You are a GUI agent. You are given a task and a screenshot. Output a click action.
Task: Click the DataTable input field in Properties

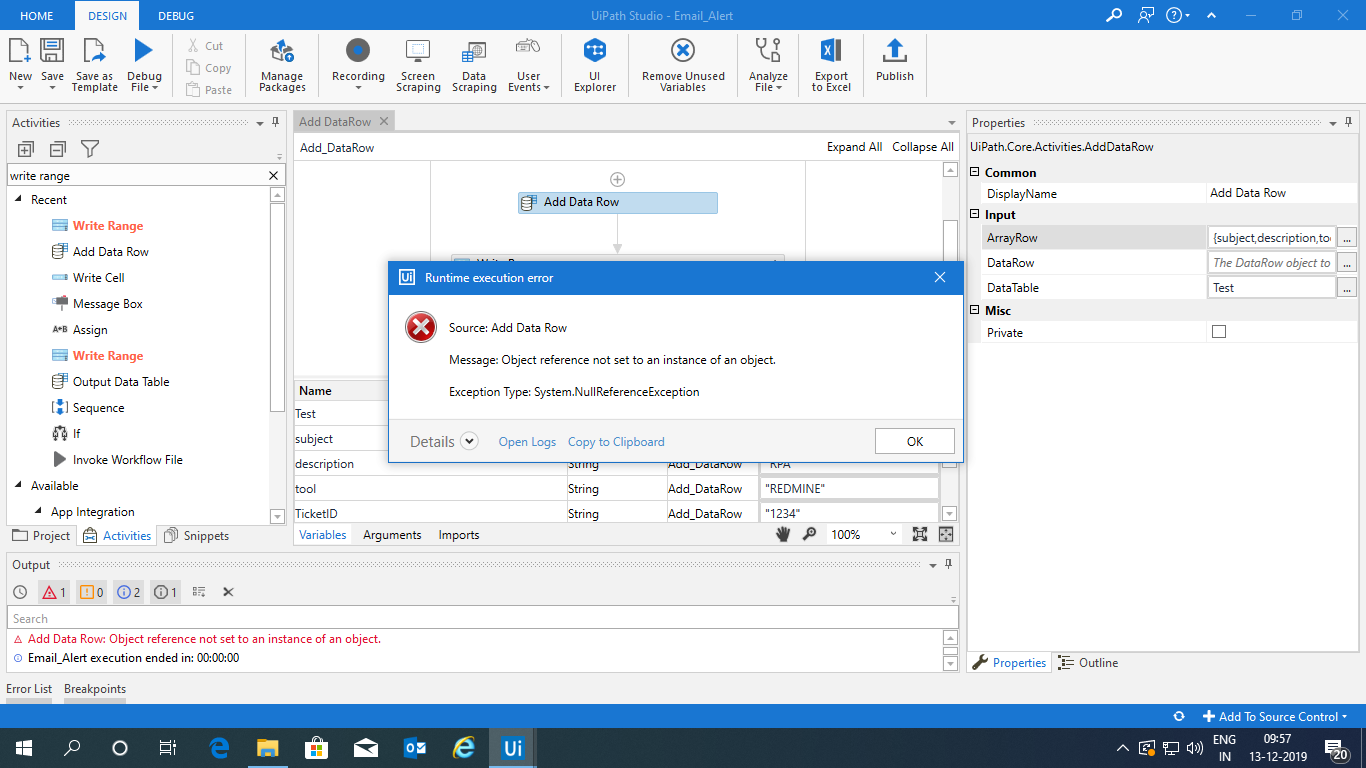tap(1271, 288)
